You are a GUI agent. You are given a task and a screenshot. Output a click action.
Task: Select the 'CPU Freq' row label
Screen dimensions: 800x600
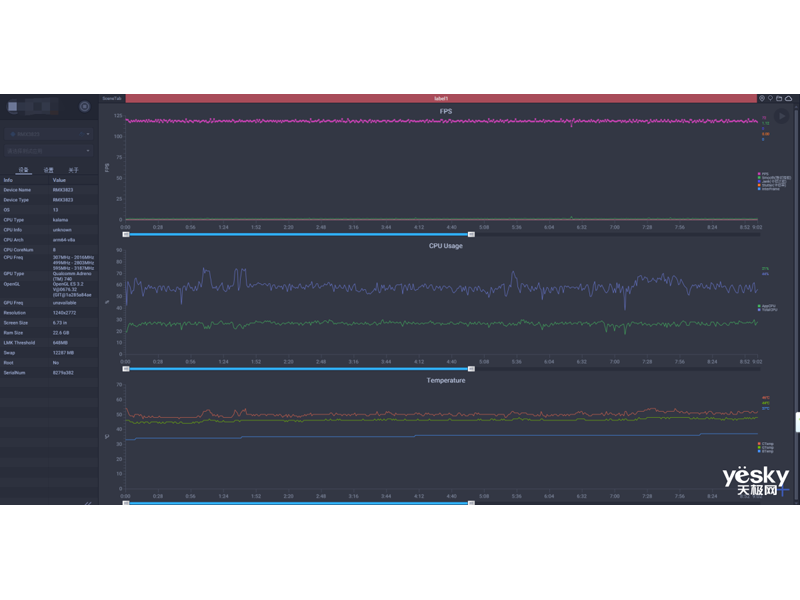click(x=13, y=258)
